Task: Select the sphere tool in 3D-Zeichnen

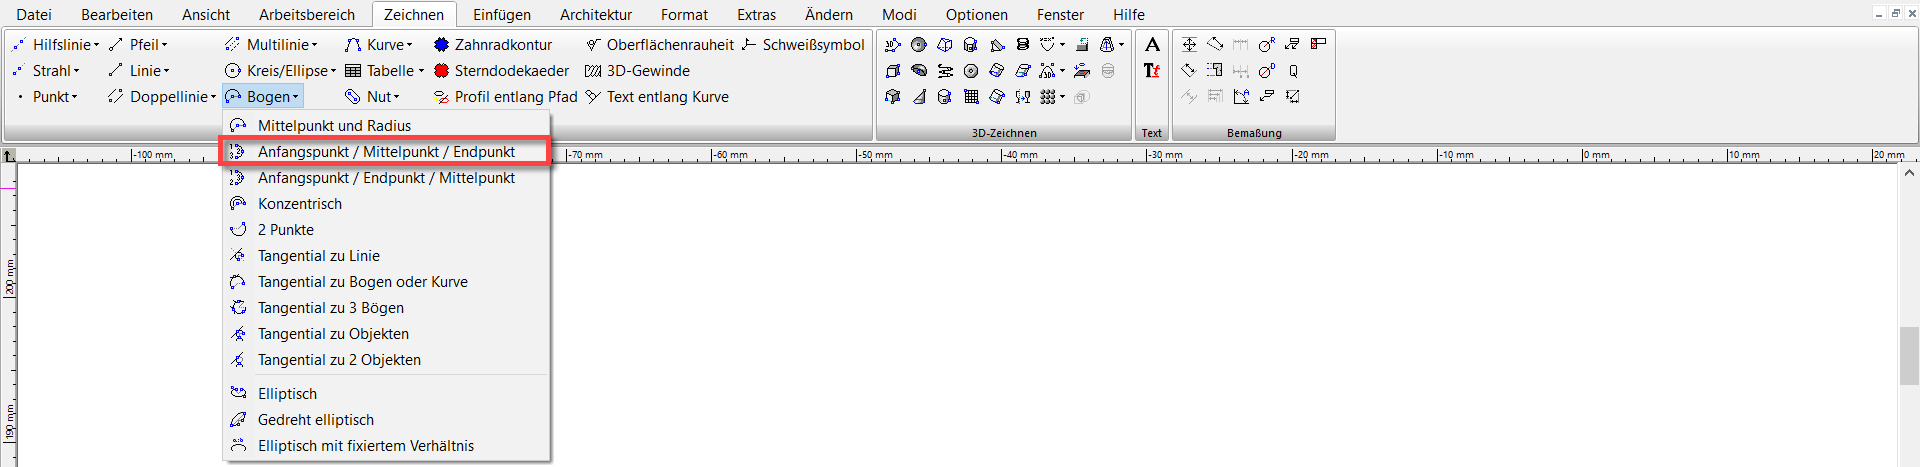Action: click(919, 45)
